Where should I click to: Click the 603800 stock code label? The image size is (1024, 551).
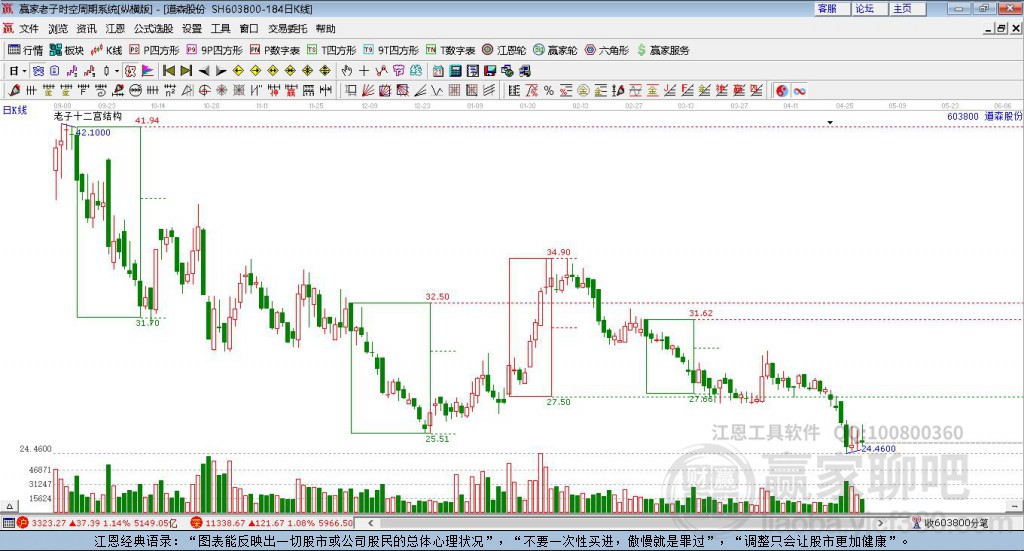pyautogui.click(x=963, y=116)
